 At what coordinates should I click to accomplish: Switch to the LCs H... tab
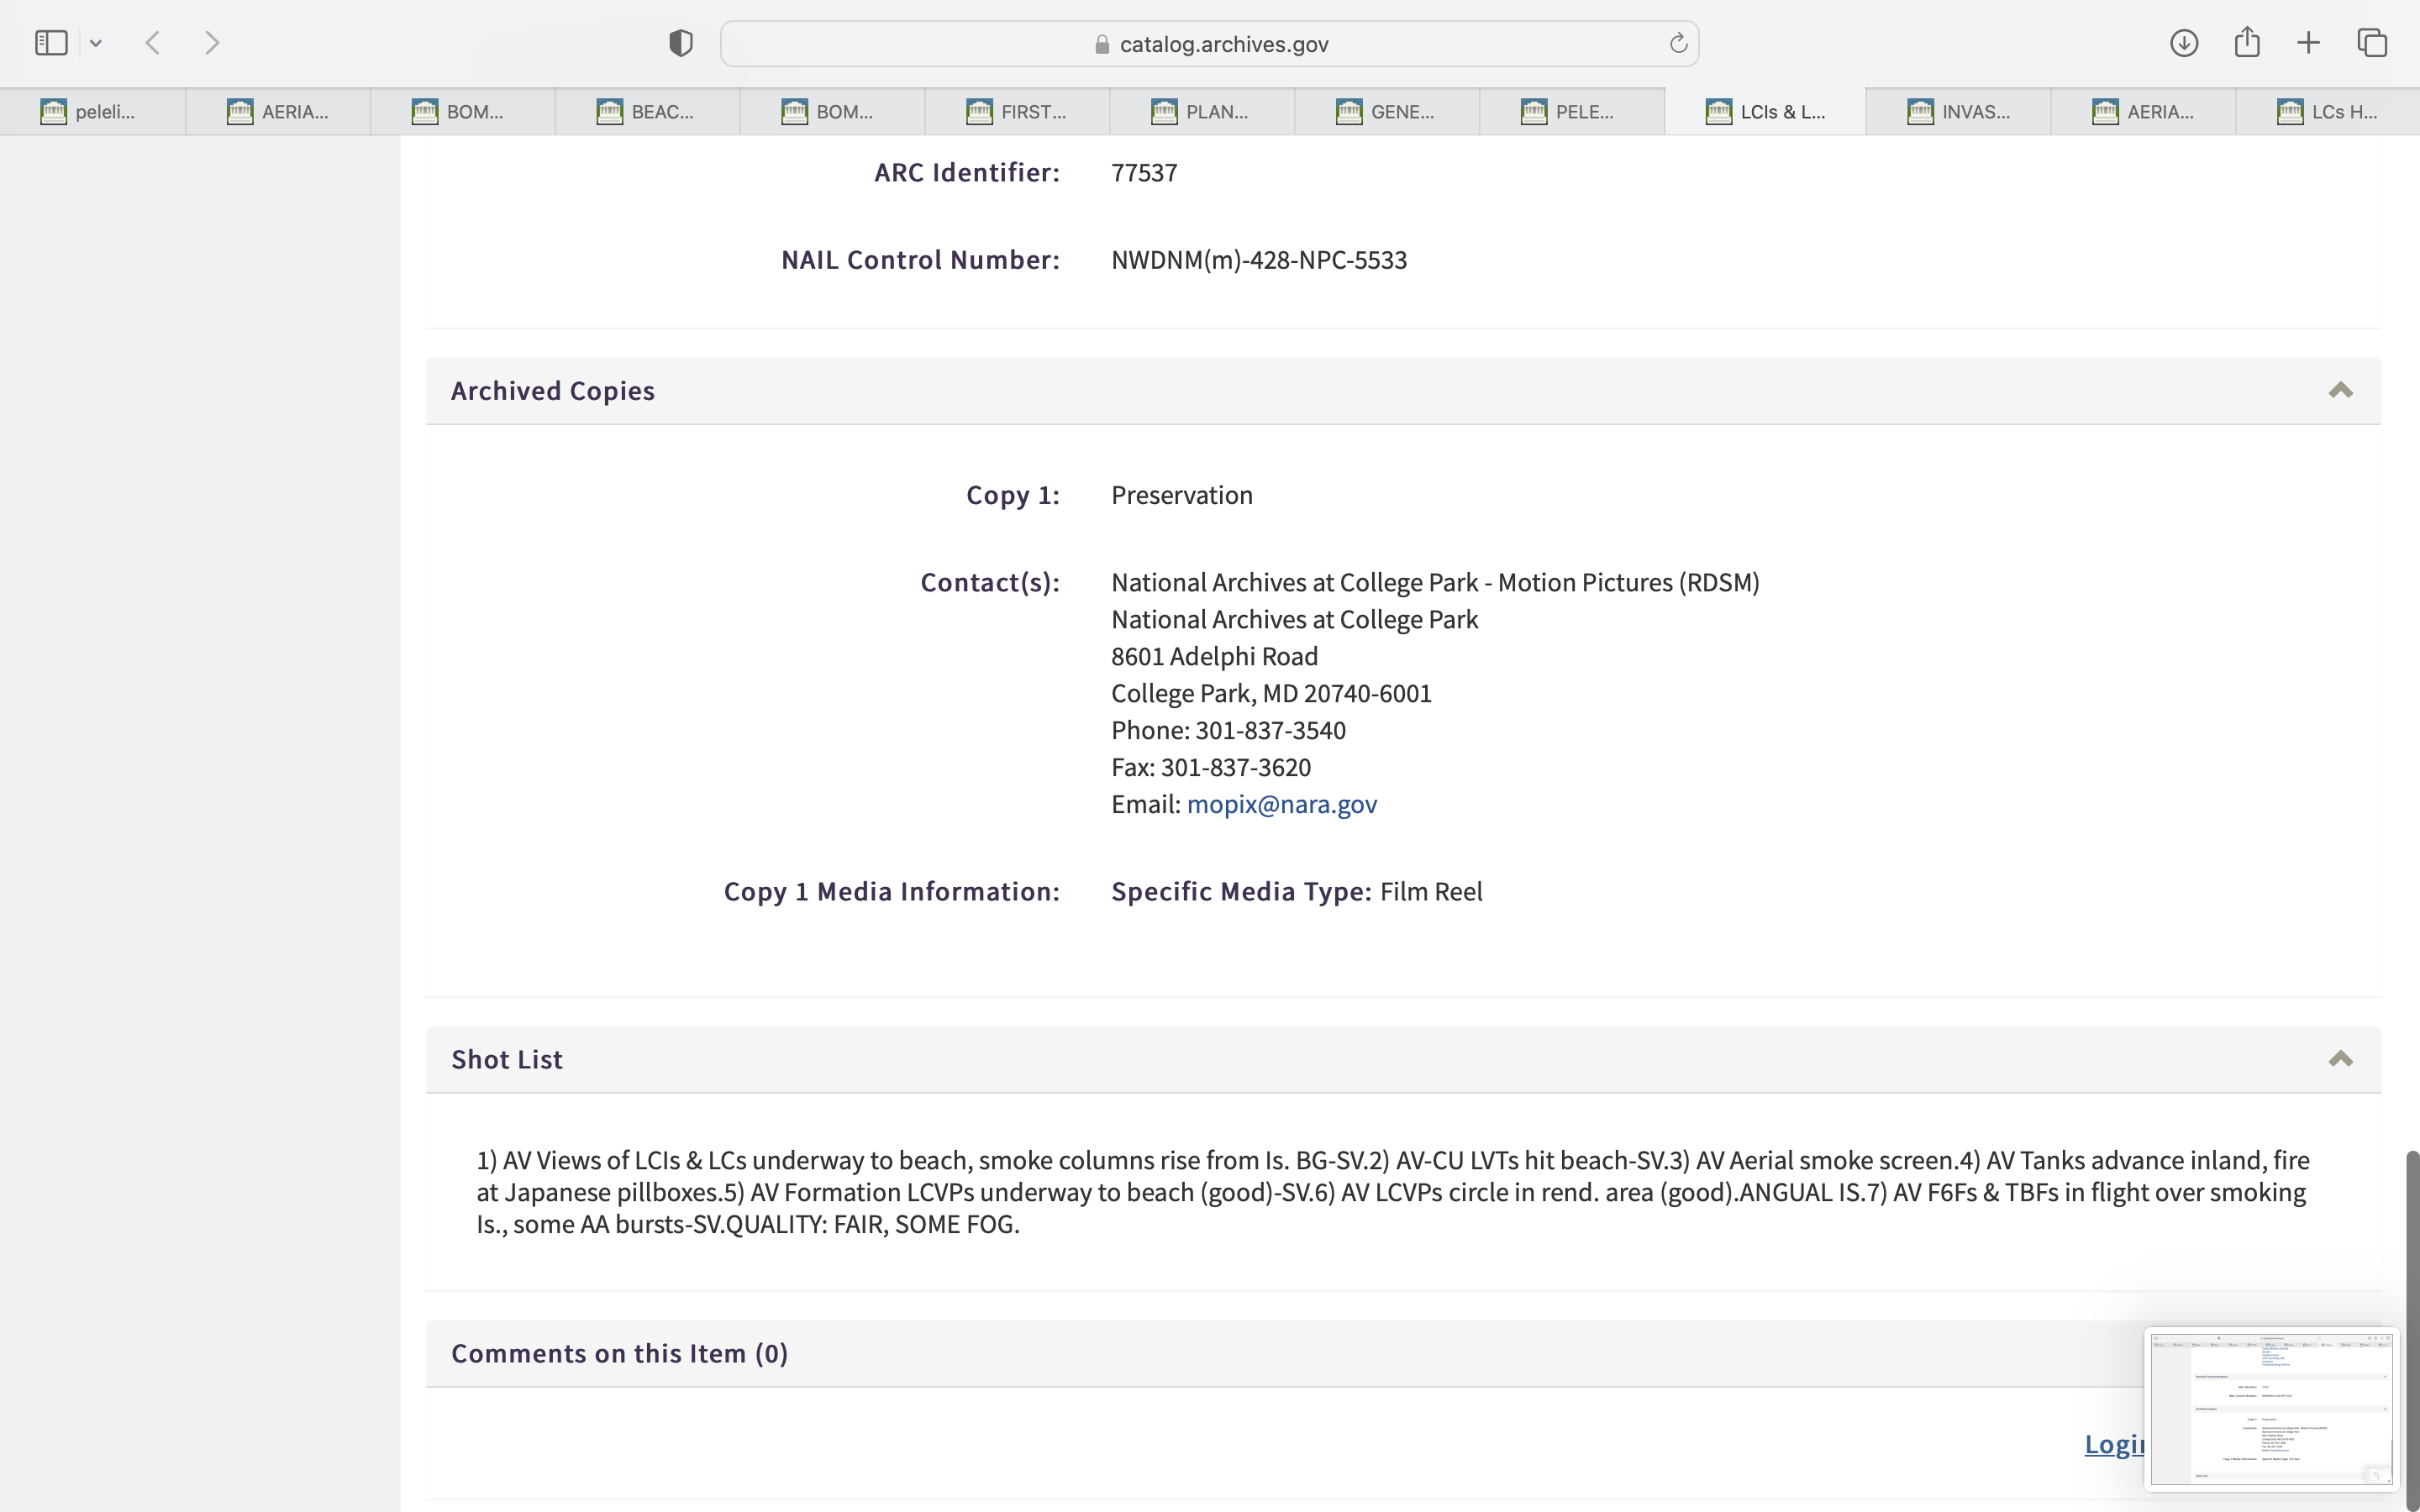tap(2327, 112)
